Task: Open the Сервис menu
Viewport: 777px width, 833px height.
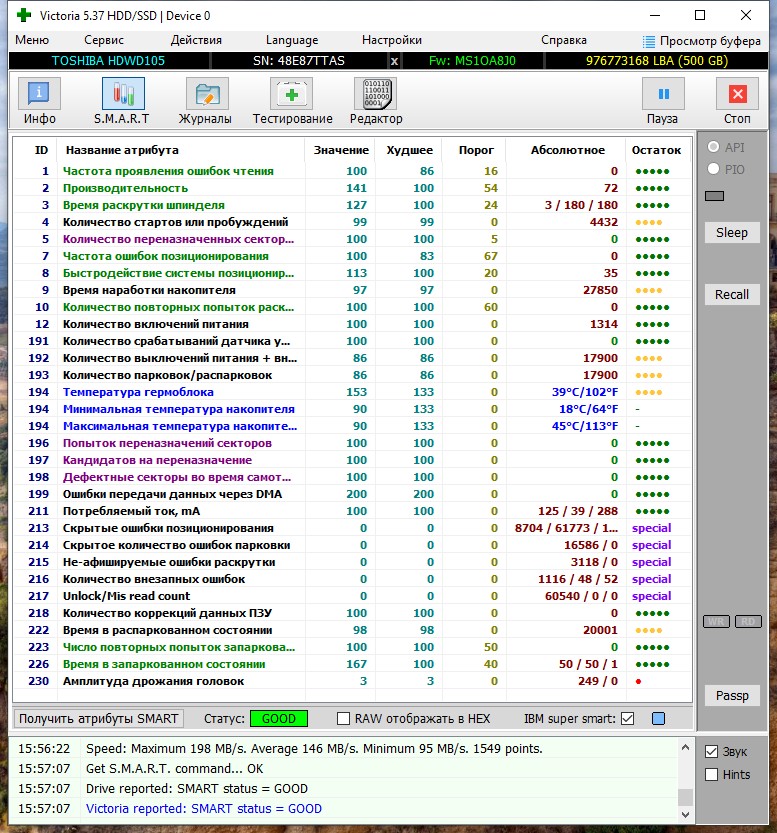Action: [104, 40]
